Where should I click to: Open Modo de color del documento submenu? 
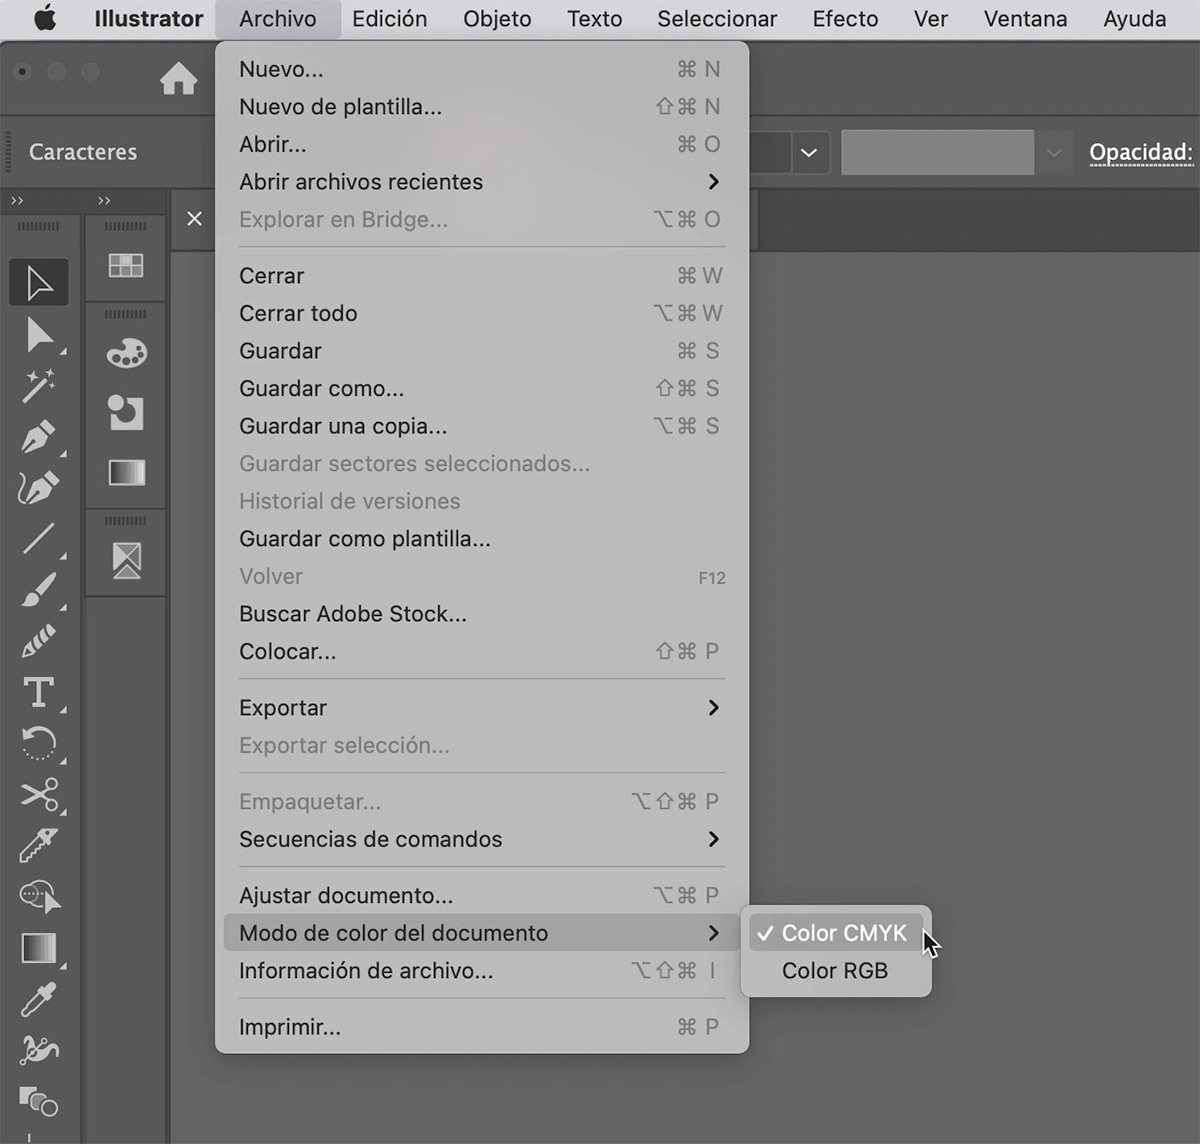[482, 933]
